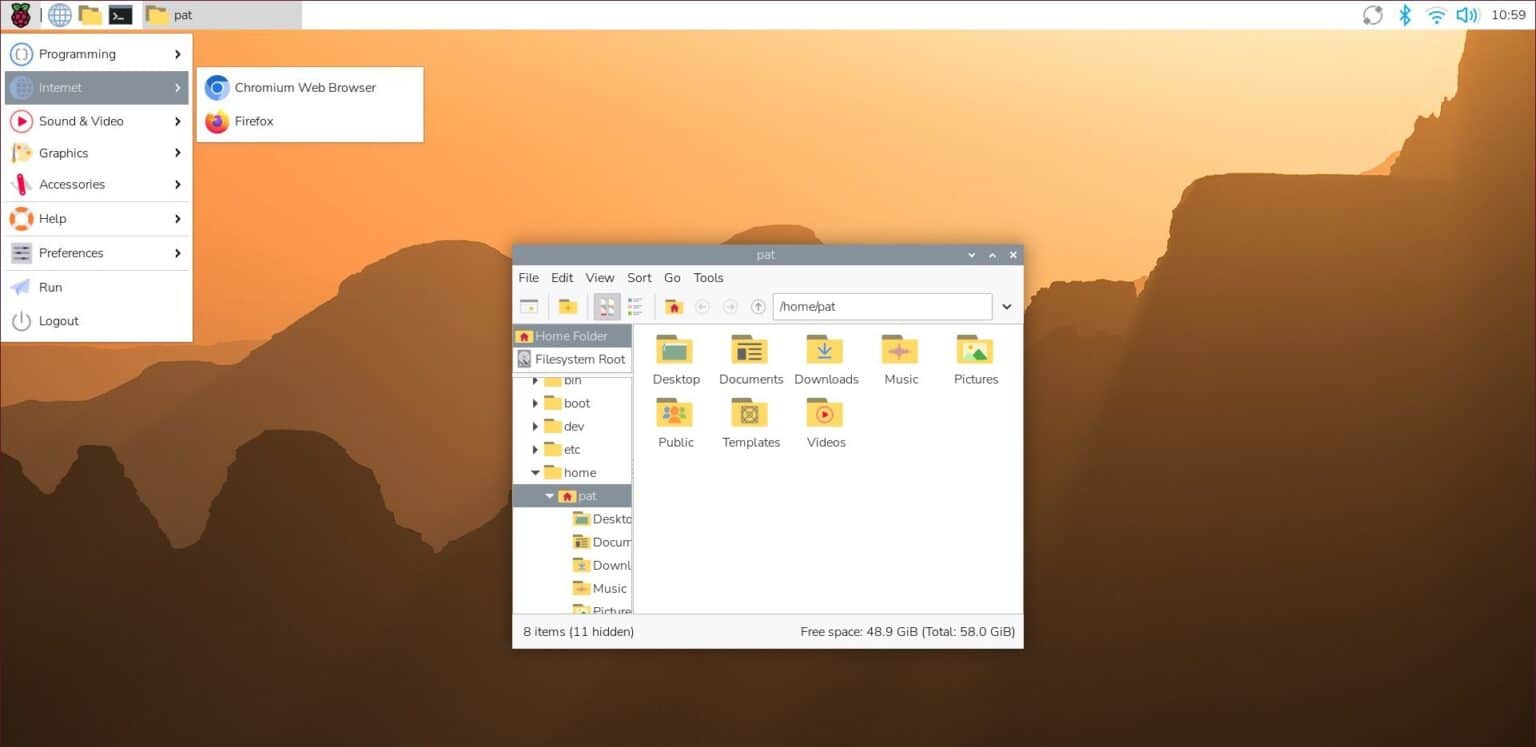The height and width of the screenshot is (747, 1536).
Task: Switch to detailed list view
Action: point(634,306)
